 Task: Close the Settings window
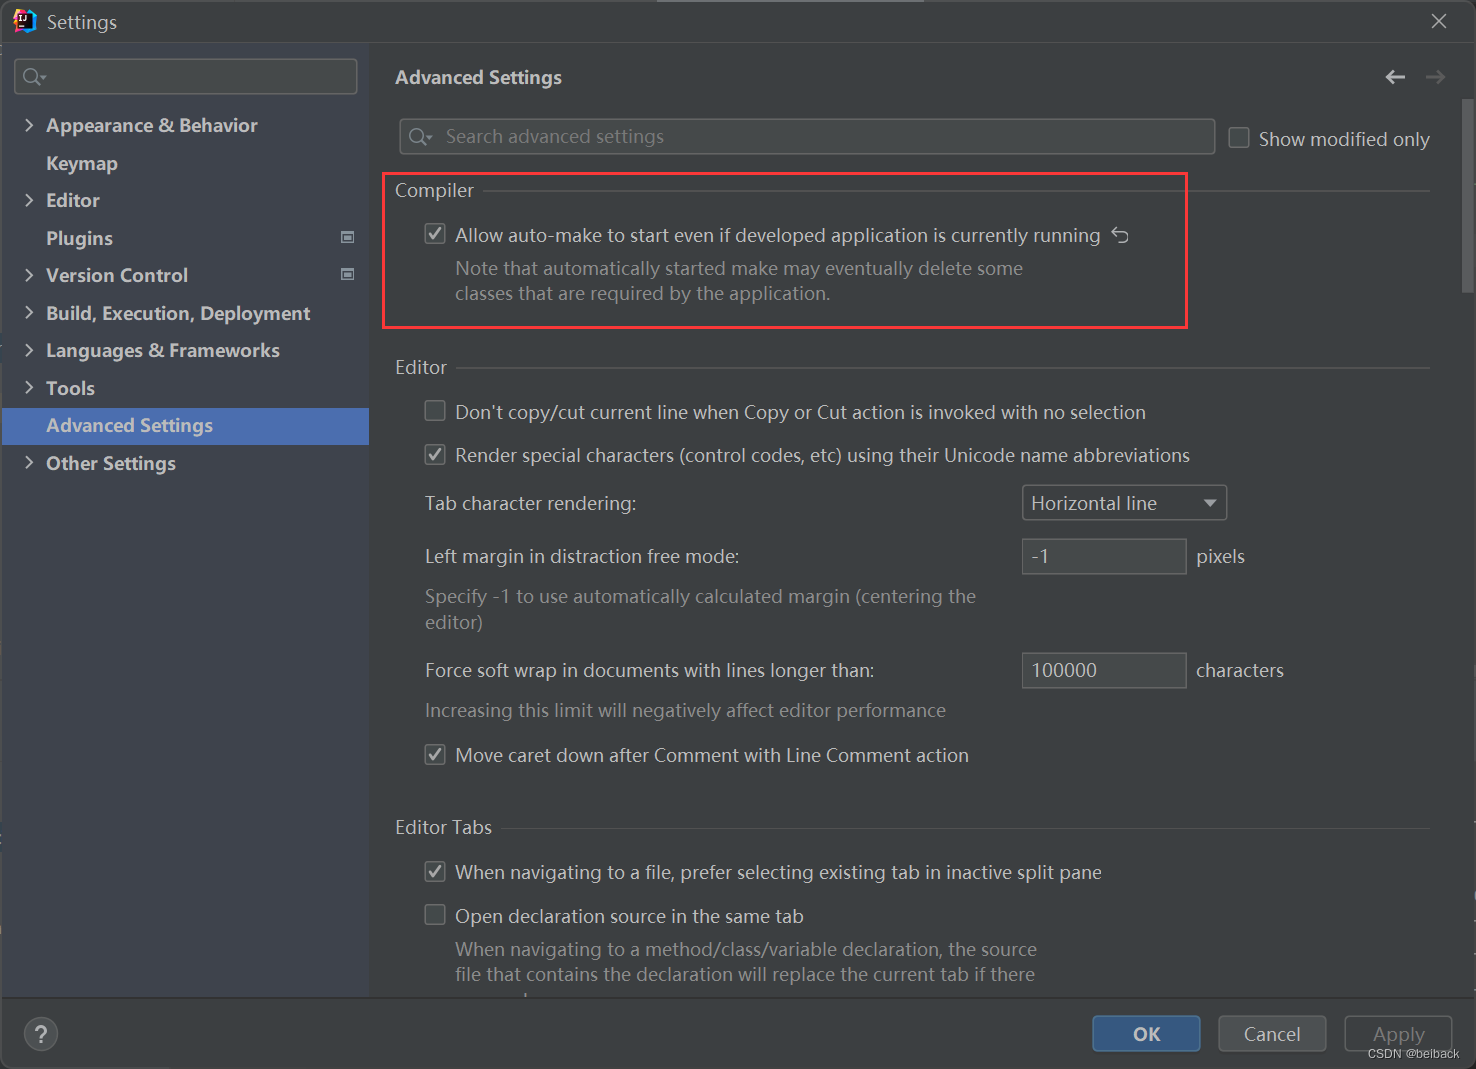[x=1439, y=21]
